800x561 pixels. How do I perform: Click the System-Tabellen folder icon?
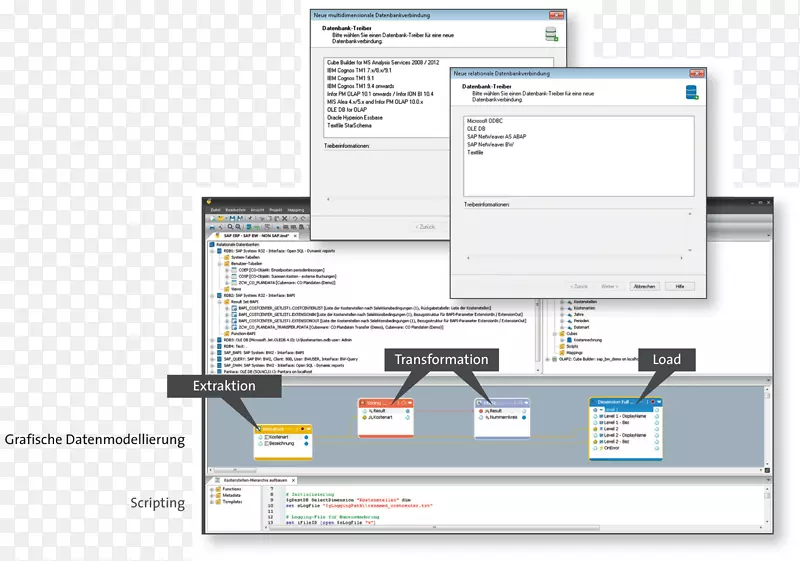(227, 257)
